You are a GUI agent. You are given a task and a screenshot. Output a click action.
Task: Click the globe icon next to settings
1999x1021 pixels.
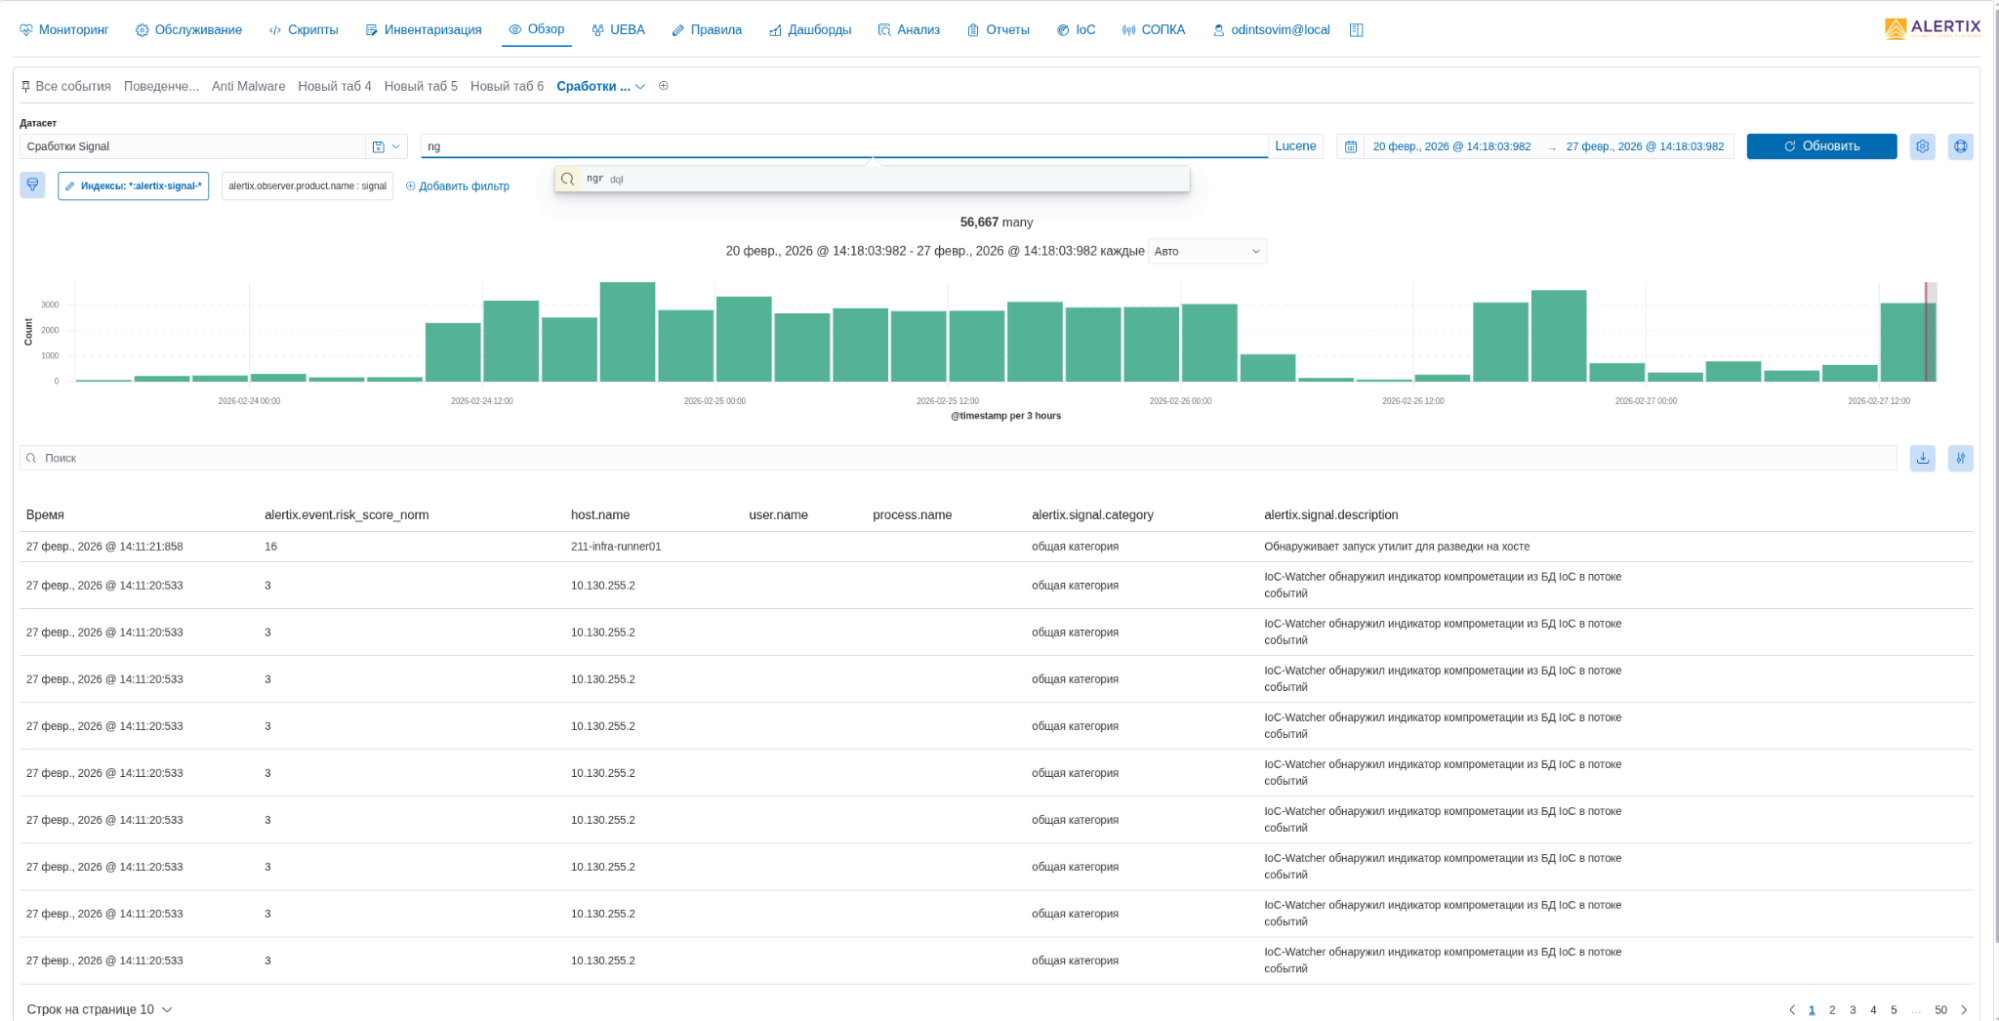coord(1960,147)
